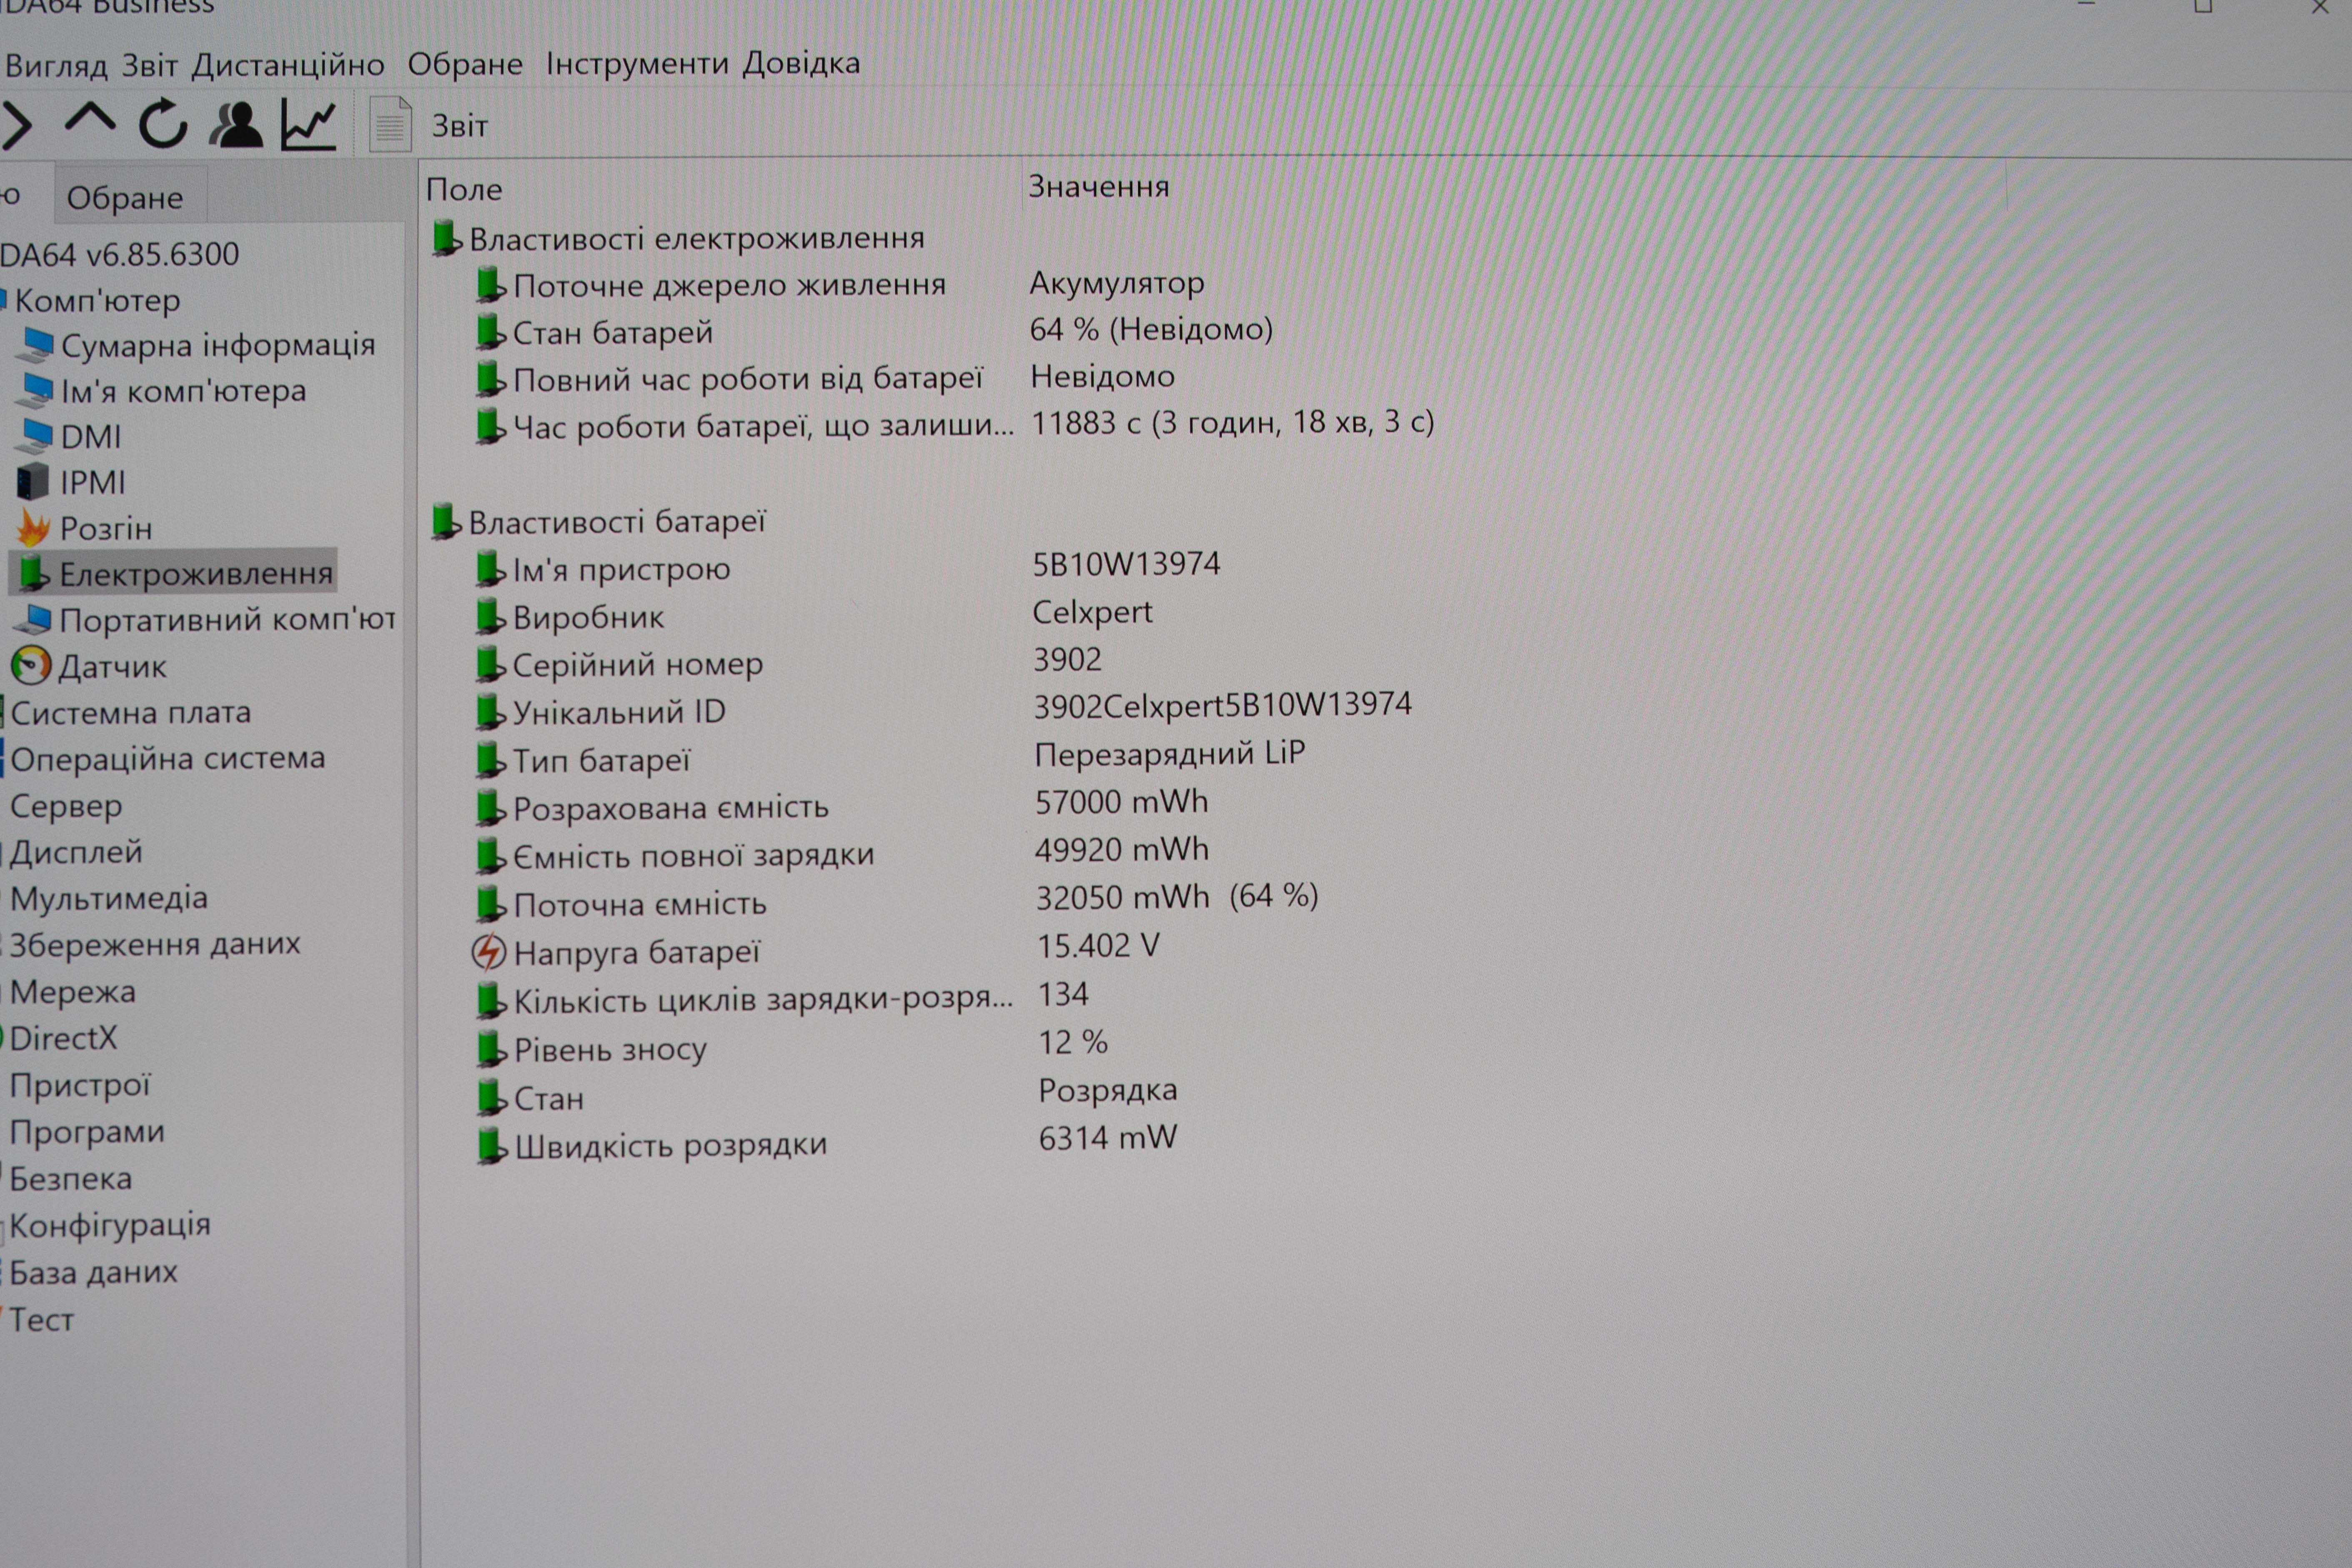The width and height of the screenshot is (2352, 1568).
Task: Click the refresh toolbar icon
Action: [x=163, y=124]
